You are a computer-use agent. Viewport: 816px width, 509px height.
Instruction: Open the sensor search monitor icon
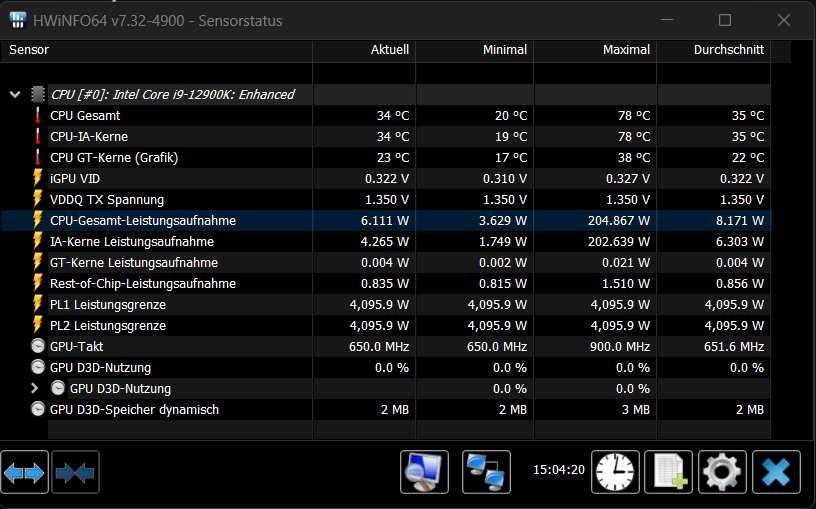tap(424, 472)
